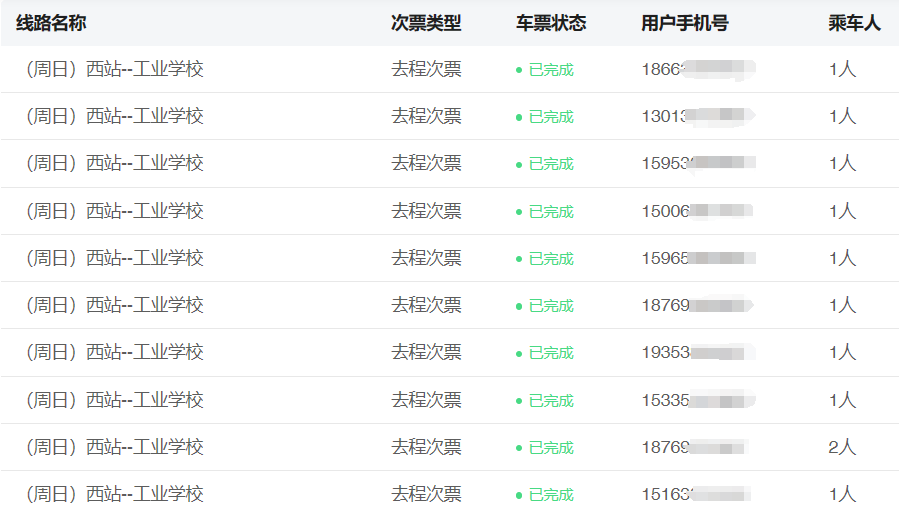Select the 乘车人 column header
Image resolution: width=899 pixels, height=516 pixels.
click(x=854, y=23)
